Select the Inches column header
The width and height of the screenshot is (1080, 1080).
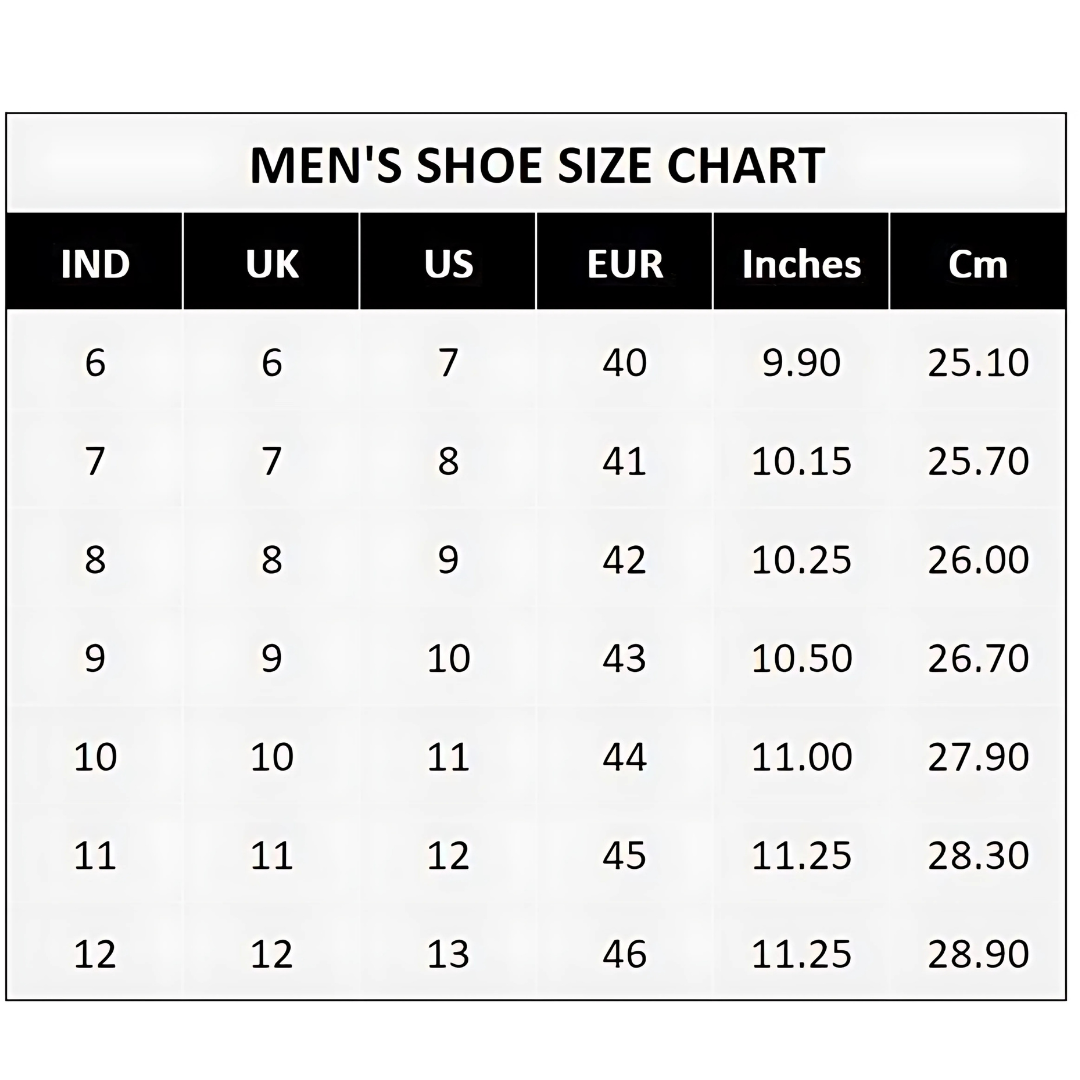[801, 264]
